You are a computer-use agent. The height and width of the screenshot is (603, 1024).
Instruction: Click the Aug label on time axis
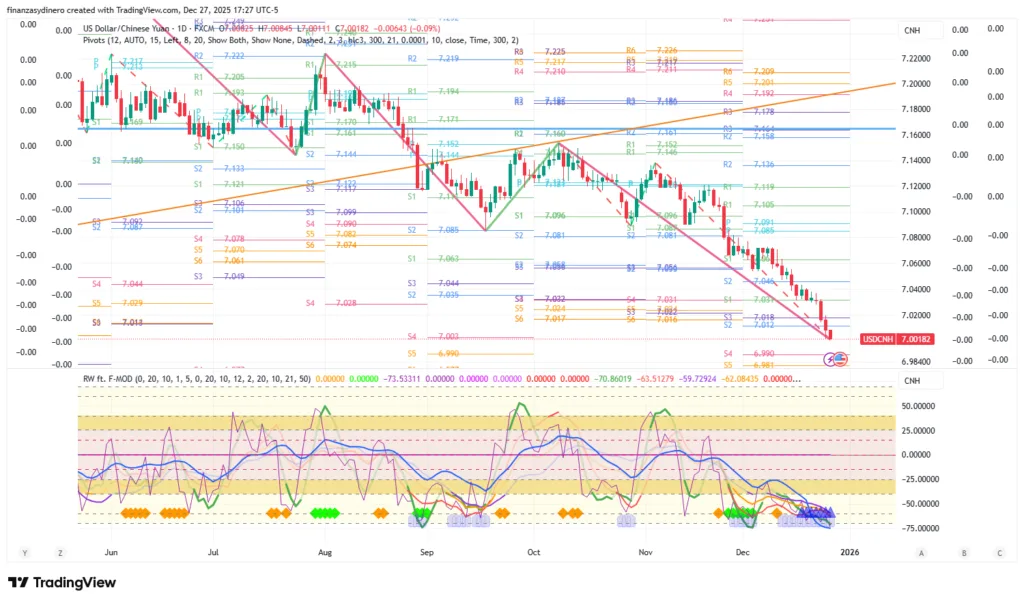(324, 551)
